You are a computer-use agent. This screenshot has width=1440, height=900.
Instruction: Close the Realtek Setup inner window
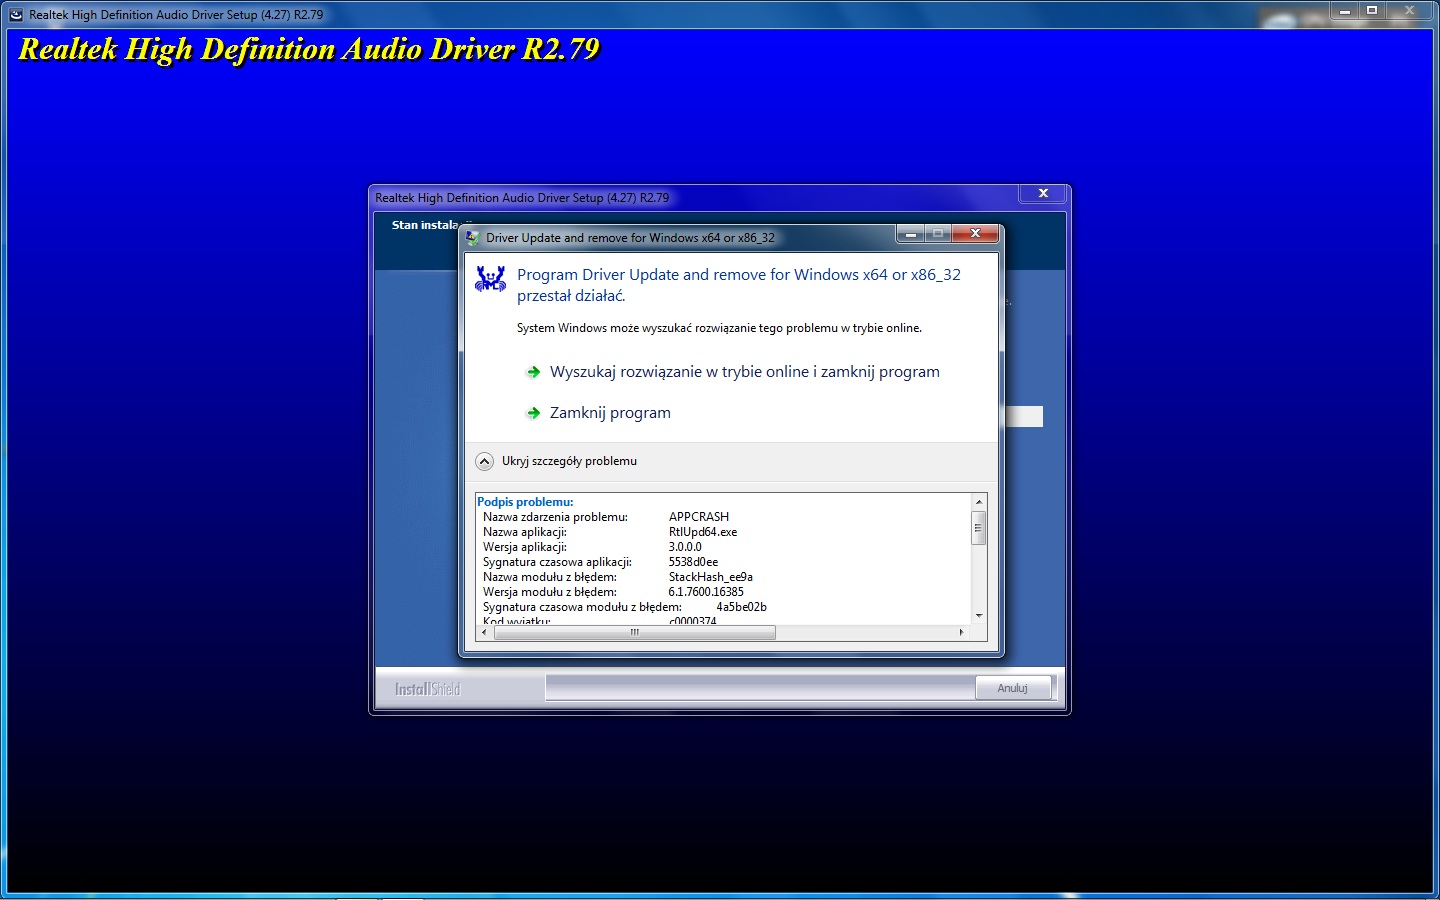click(x=1043, y=193)
